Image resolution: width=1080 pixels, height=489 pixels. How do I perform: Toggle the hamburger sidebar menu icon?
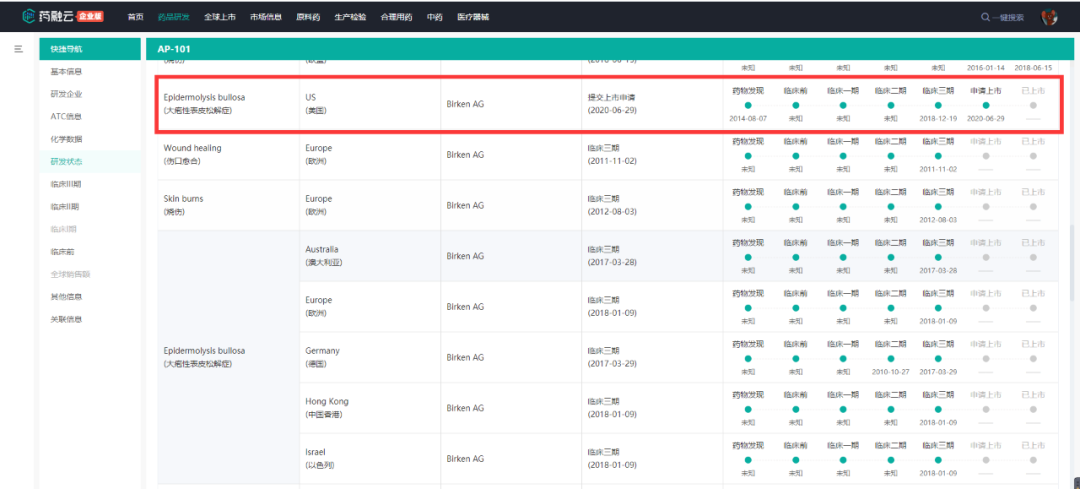pos(19,49)
